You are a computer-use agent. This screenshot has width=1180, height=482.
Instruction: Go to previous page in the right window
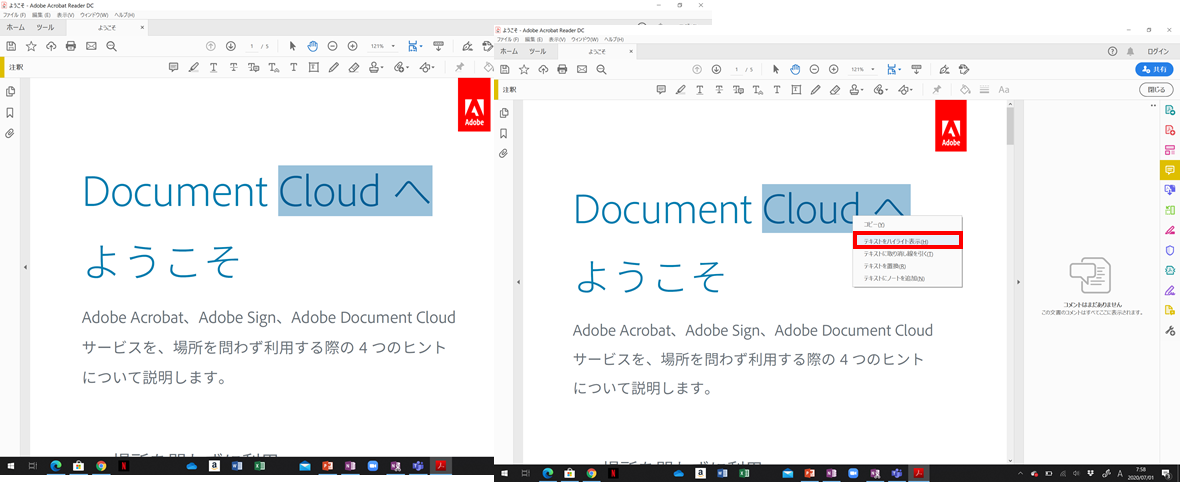click(697, 69)
